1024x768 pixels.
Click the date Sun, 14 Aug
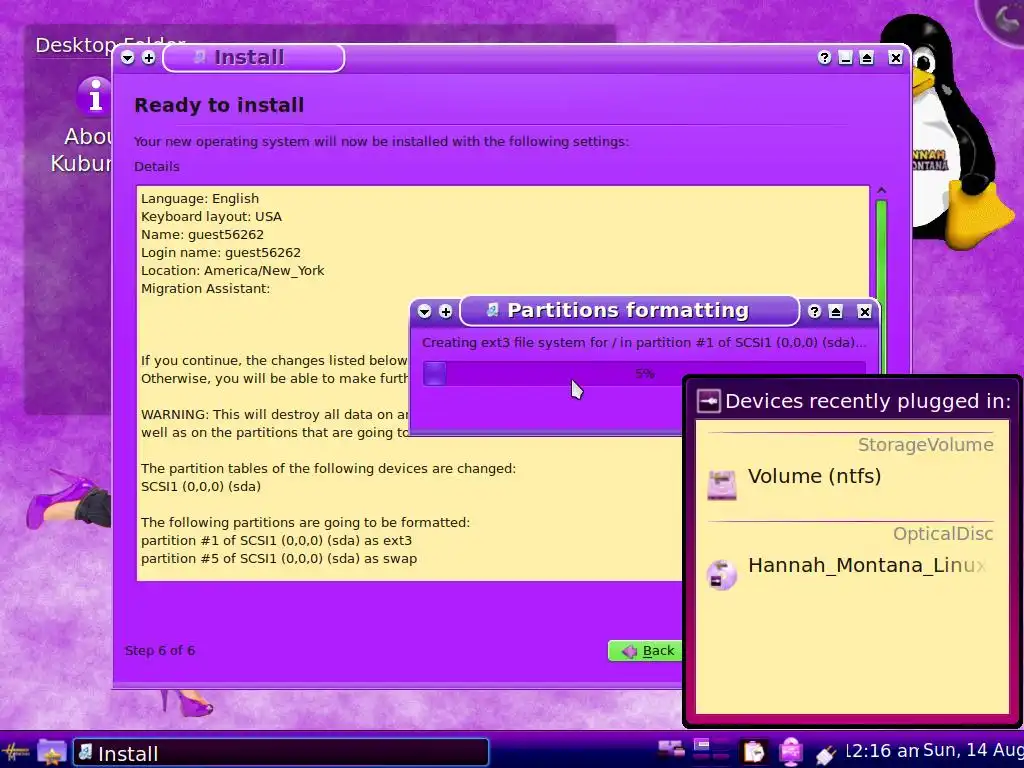[973, 751]
